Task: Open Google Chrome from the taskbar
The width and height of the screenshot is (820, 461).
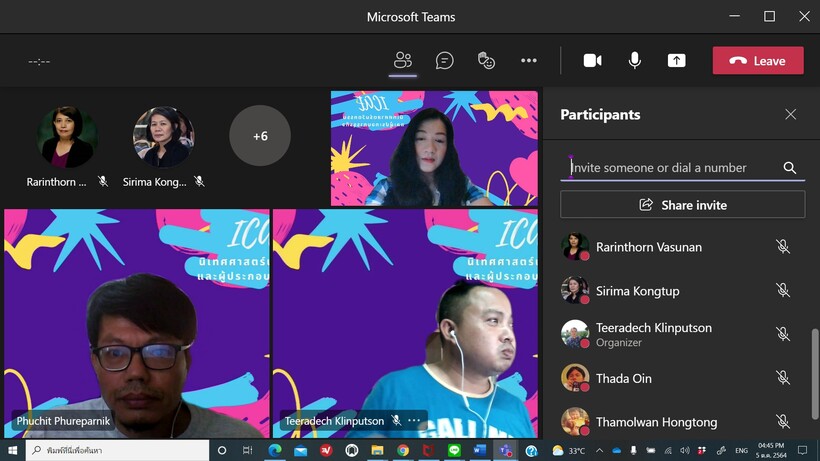Action: [403, 451]
